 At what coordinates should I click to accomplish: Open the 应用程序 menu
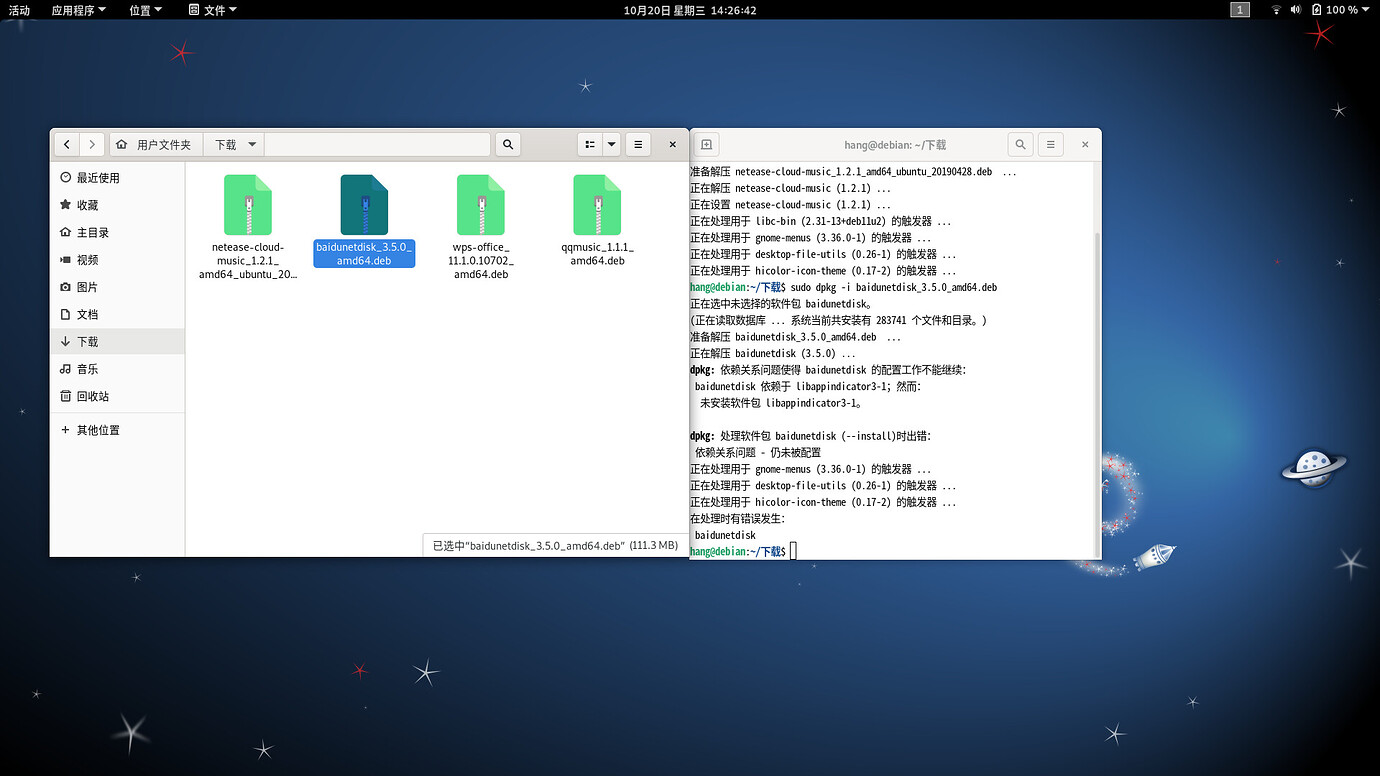[x=78, y=10]
